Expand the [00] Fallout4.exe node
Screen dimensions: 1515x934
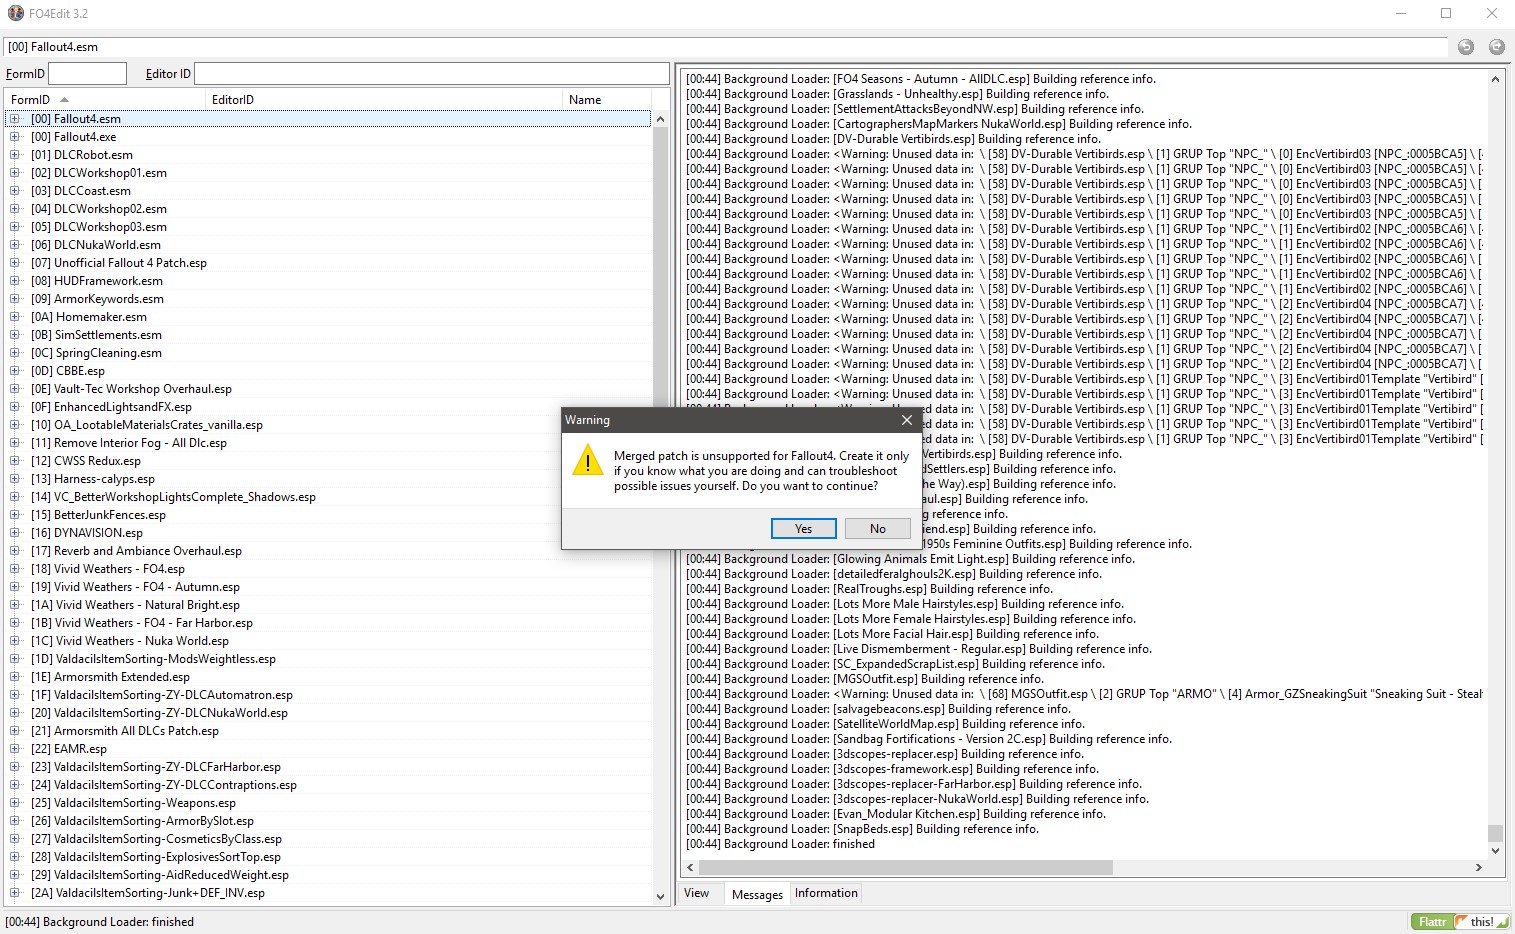click(x=15, y=137)
